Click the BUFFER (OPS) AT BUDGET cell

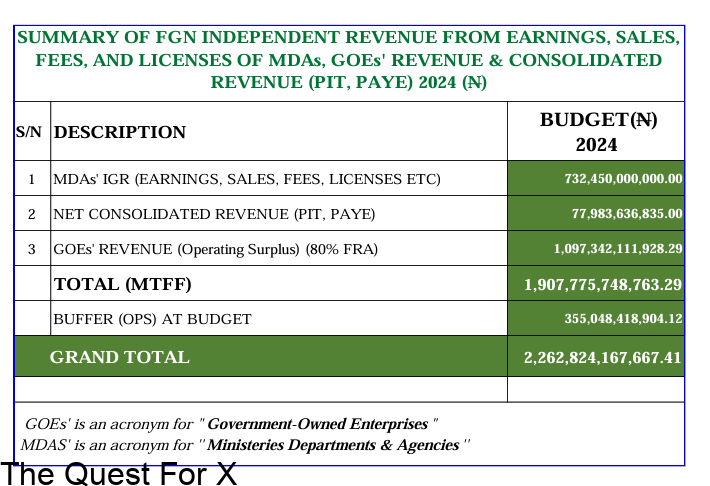pos(152,319)
